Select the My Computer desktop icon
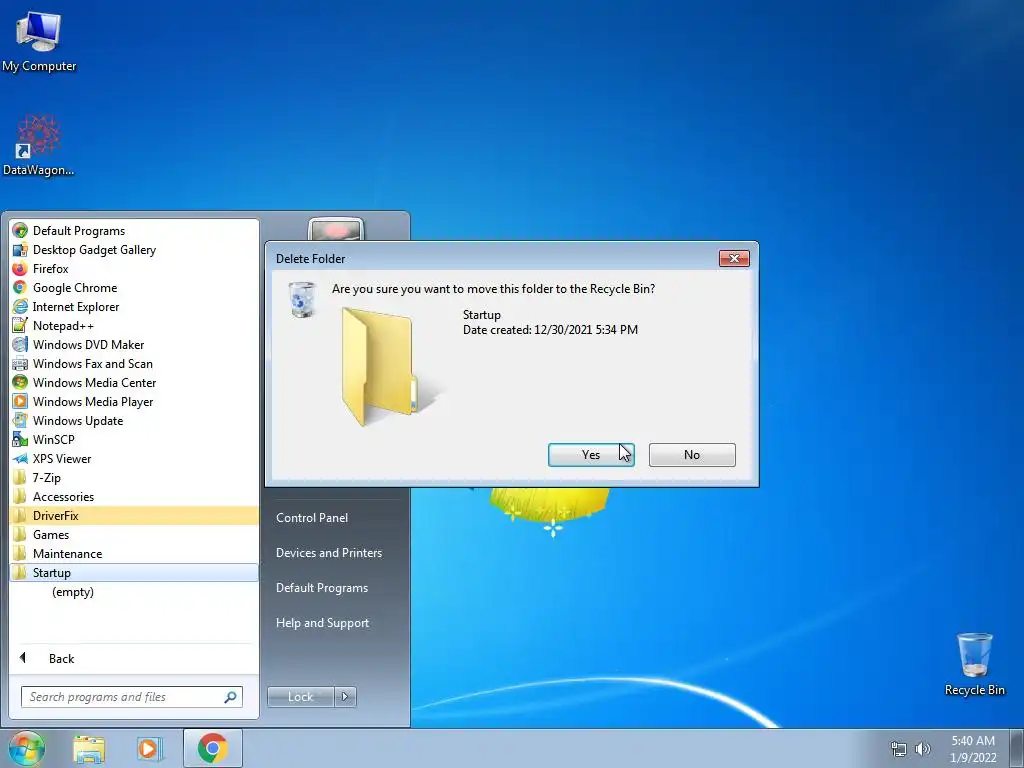The image size is (1024, 768). coord(39,40)
